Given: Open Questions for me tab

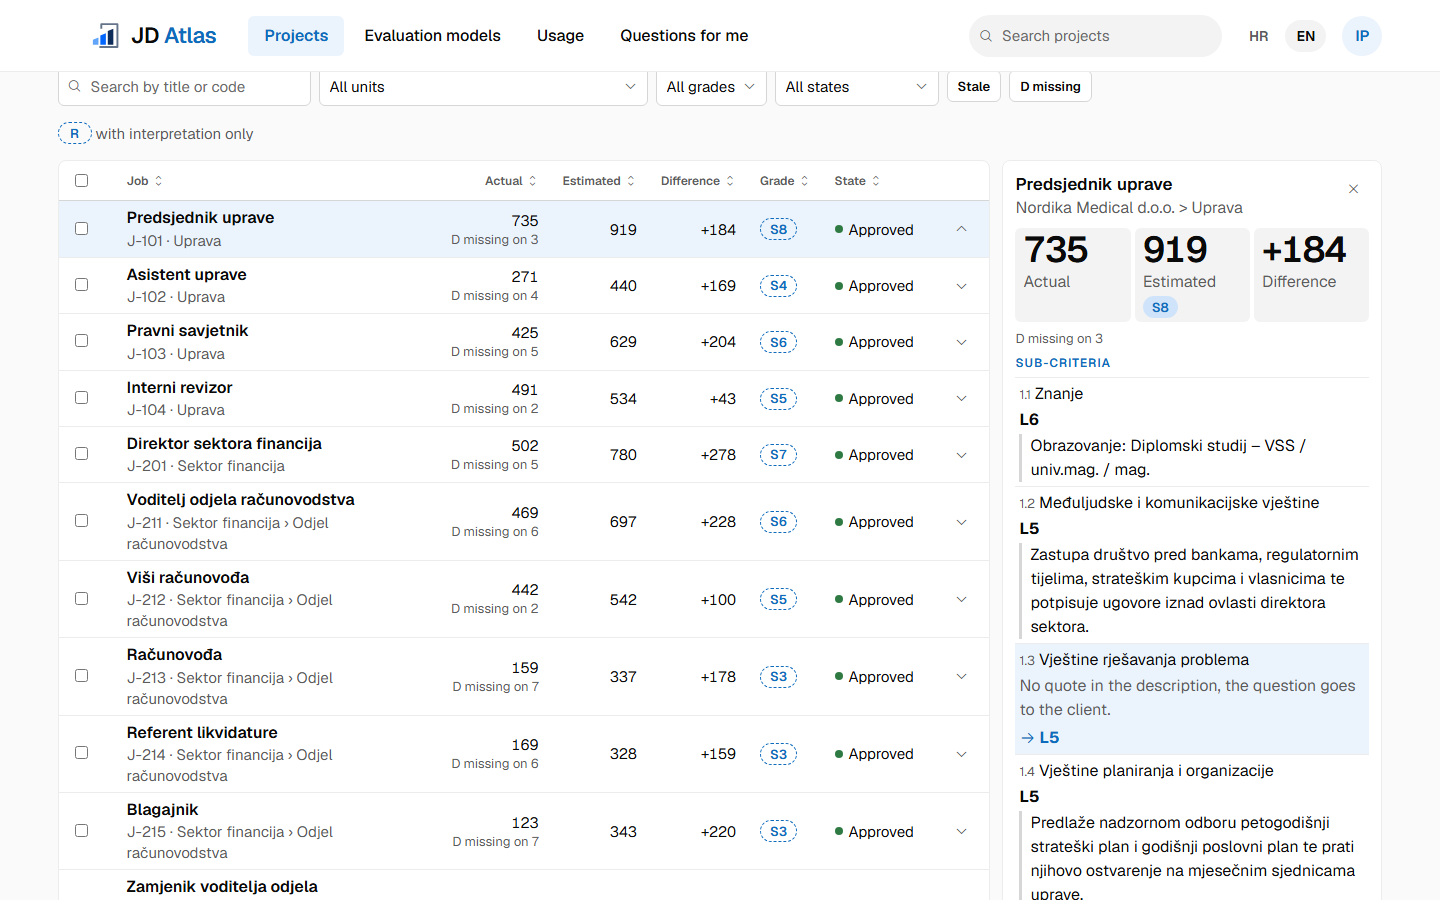Looking at the screenshot, I should (684, 36).
